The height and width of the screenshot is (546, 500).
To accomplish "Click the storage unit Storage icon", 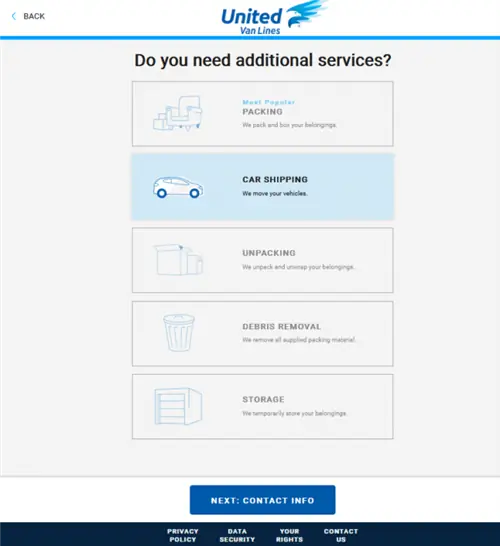I will (x=178, y=406).
